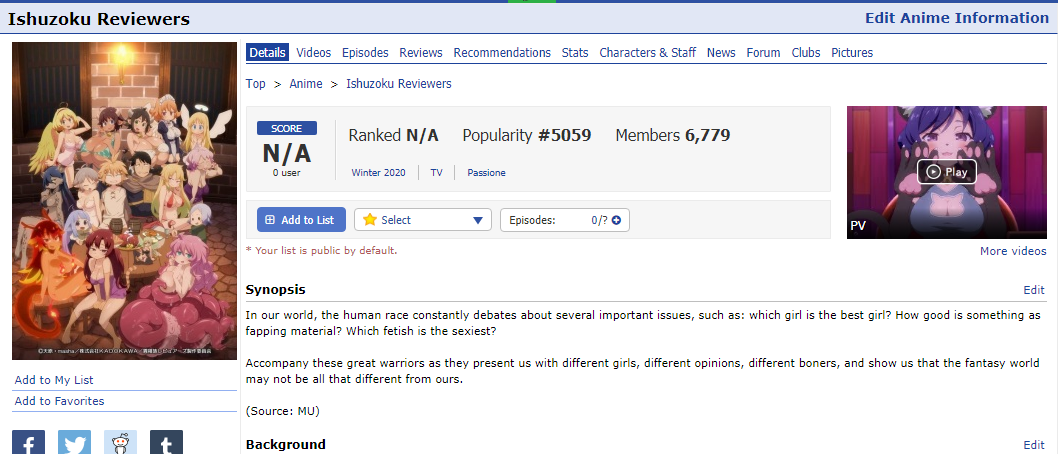Share on Facebook icon
Viewport: 1059px width, 454px height.
(28, 442)
